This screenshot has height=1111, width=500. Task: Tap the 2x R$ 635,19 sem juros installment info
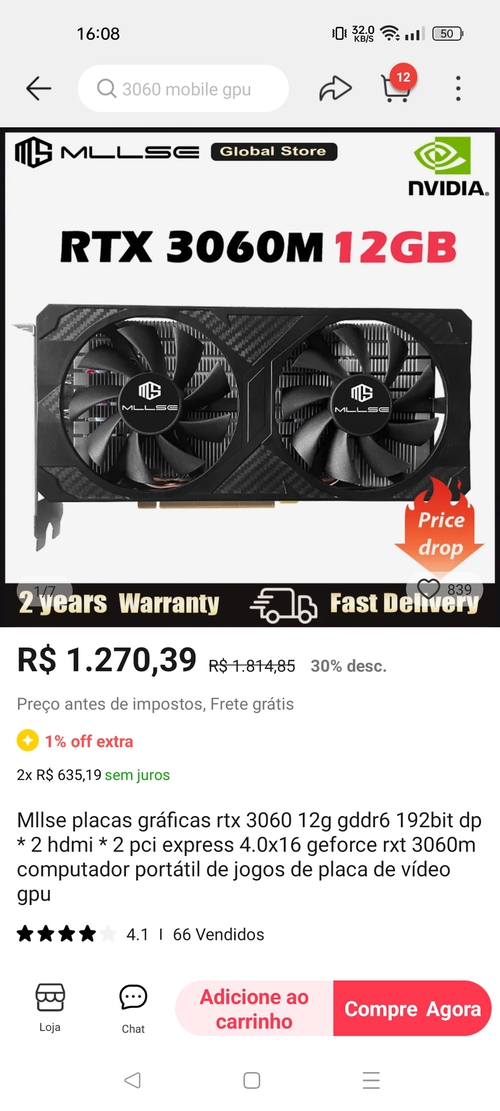click(93, 775)
